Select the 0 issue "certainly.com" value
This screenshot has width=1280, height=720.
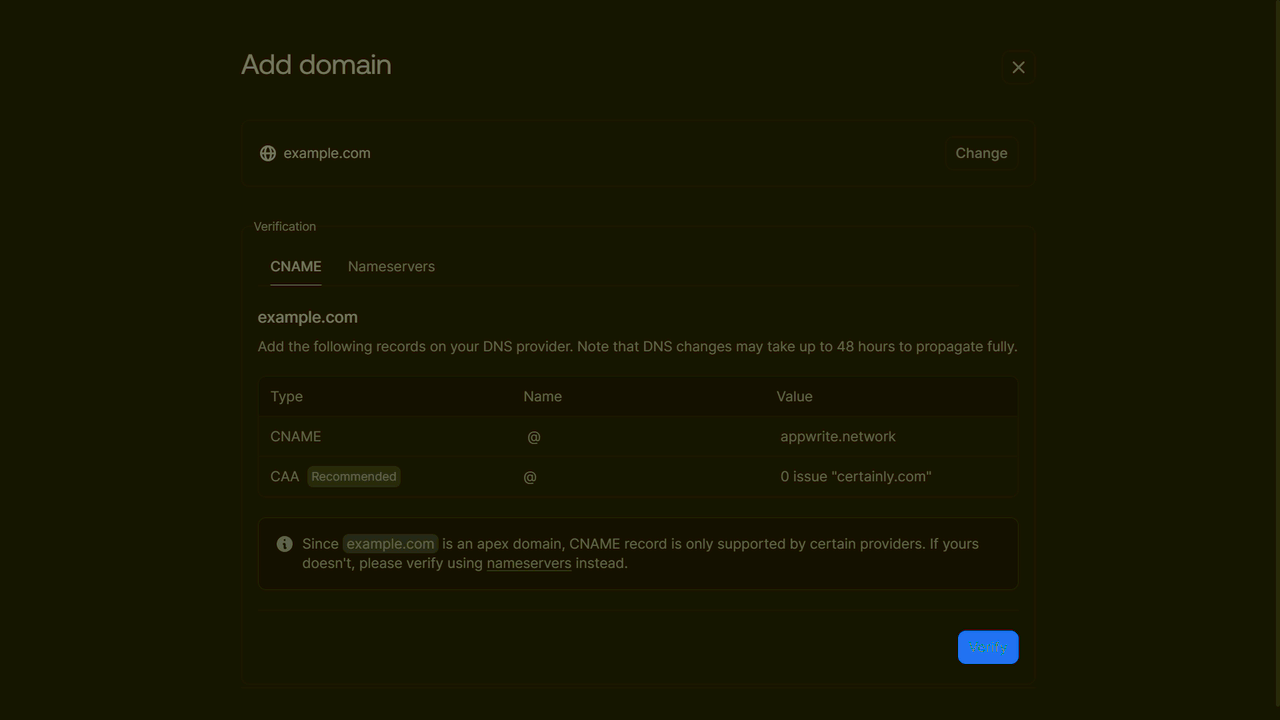tap(856, 476)
